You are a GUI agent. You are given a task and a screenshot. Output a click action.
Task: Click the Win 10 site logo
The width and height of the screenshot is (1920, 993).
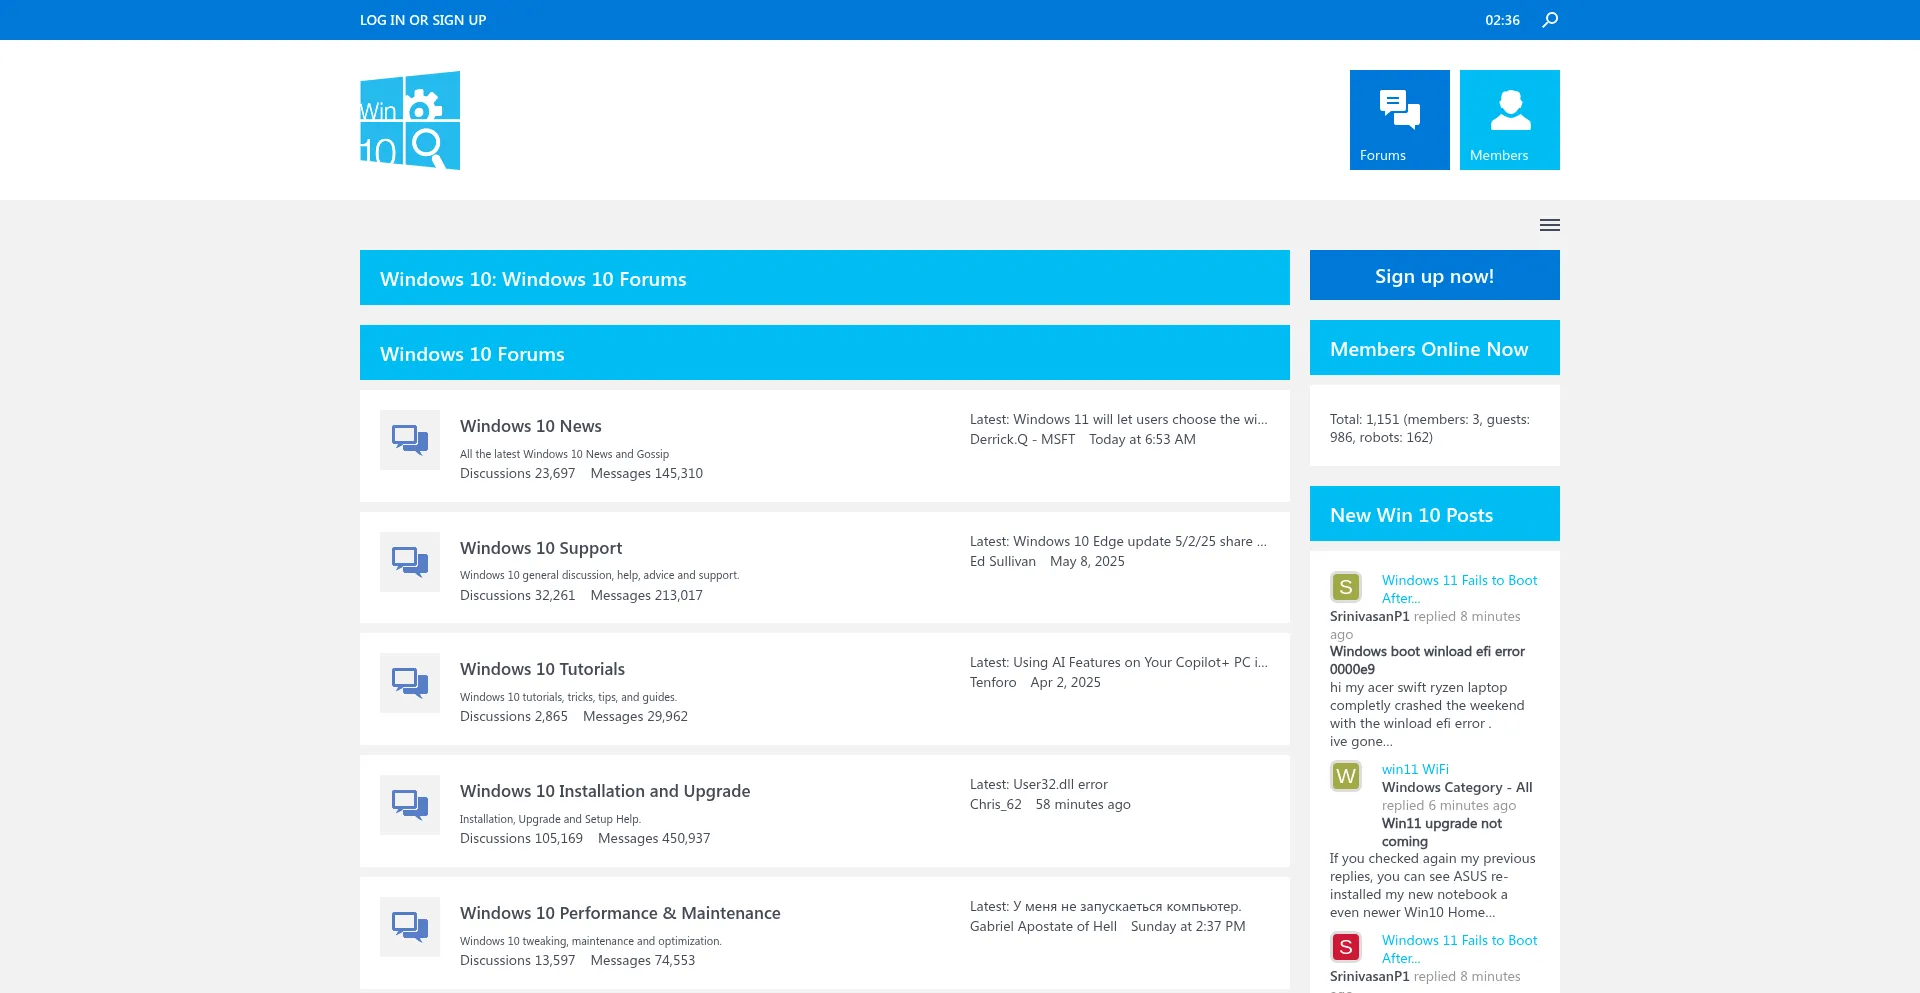coord(410,120)
